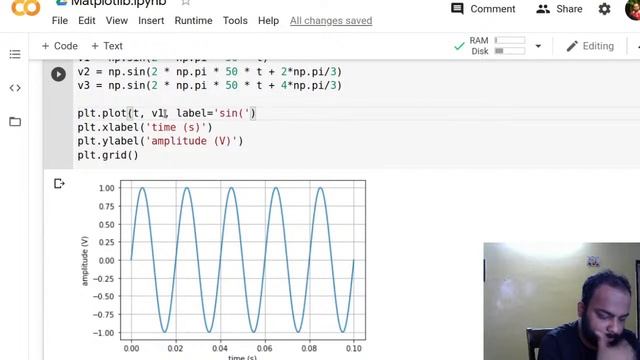Open the Edit menu
This screenshot has width=640, height=360.
pos(87,20)
